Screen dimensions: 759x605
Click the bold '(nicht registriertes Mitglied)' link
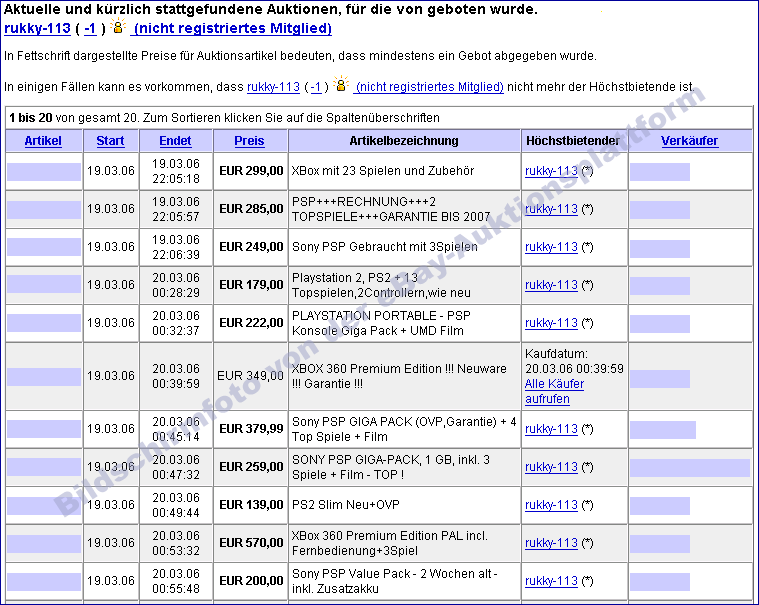(231, 29)
